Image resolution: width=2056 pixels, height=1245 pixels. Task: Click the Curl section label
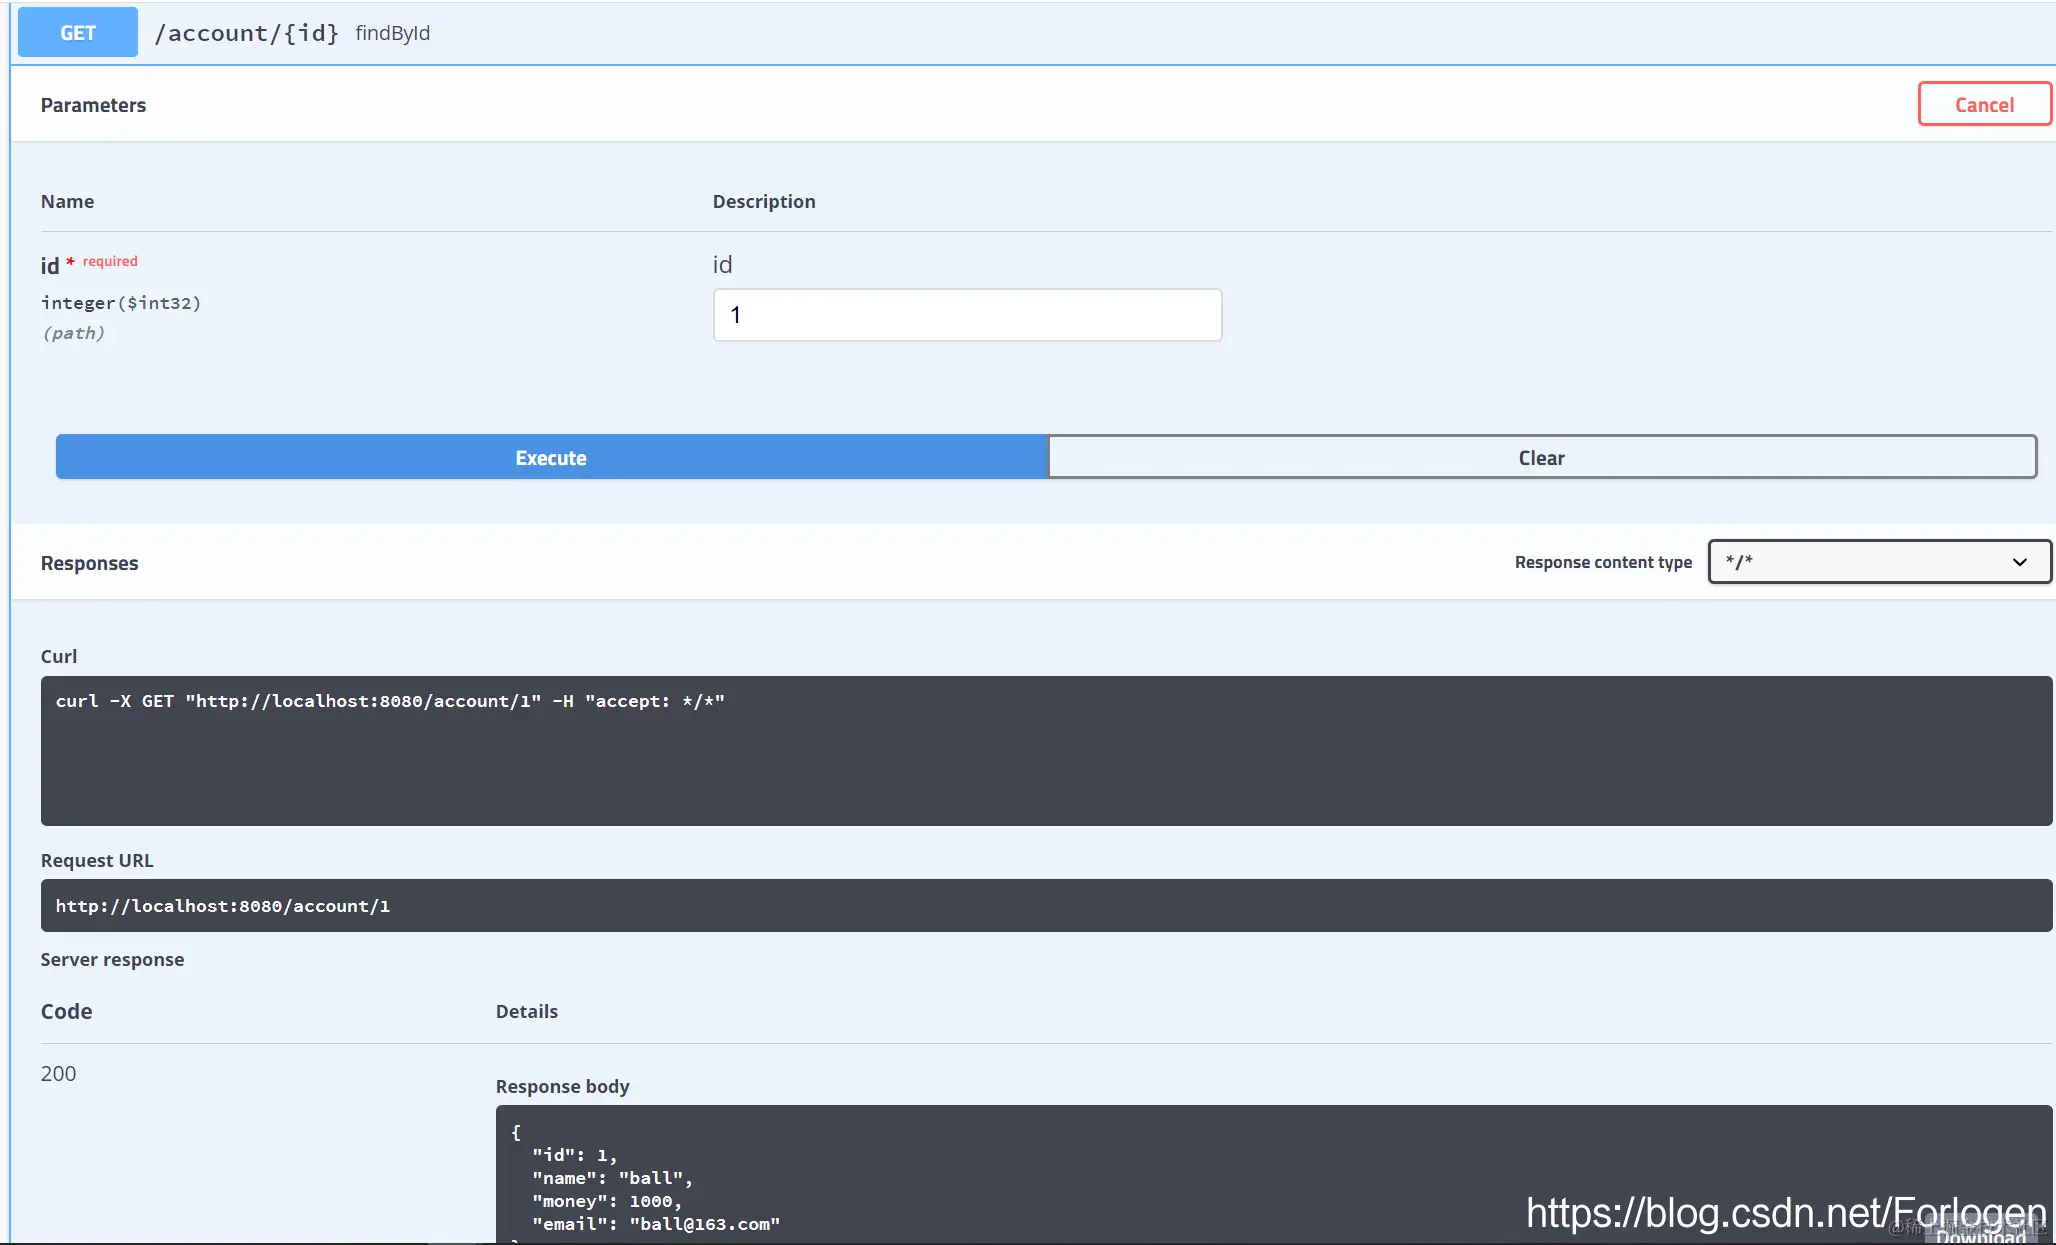[x=59, y=656]
